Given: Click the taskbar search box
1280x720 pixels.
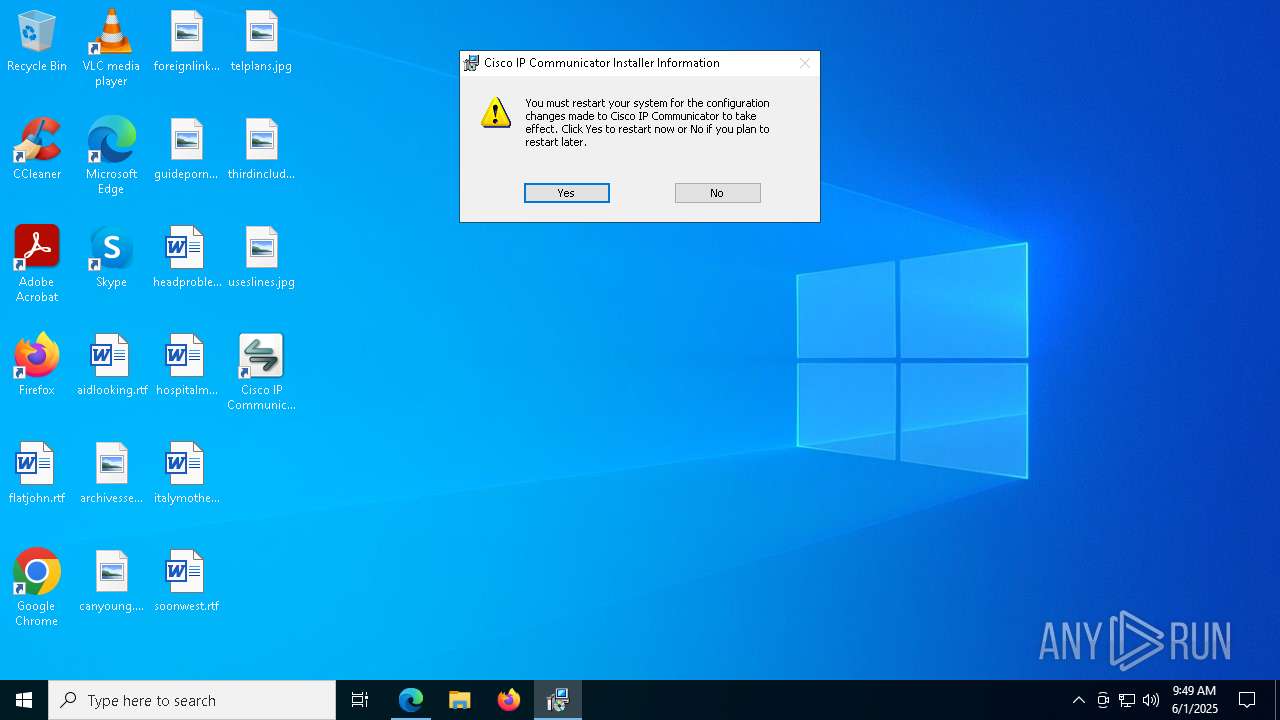Looking at the screenshot, I should (192, 700).
